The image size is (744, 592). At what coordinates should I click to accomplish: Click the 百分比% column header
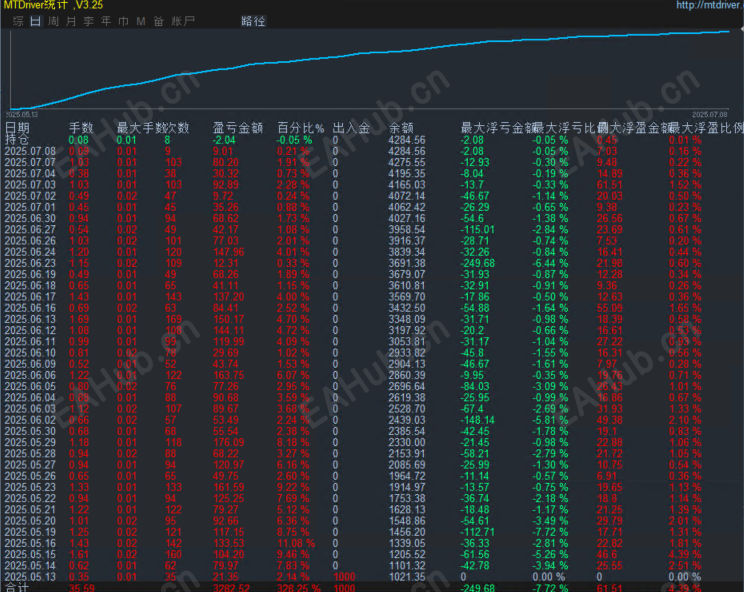tap(300, 128)
